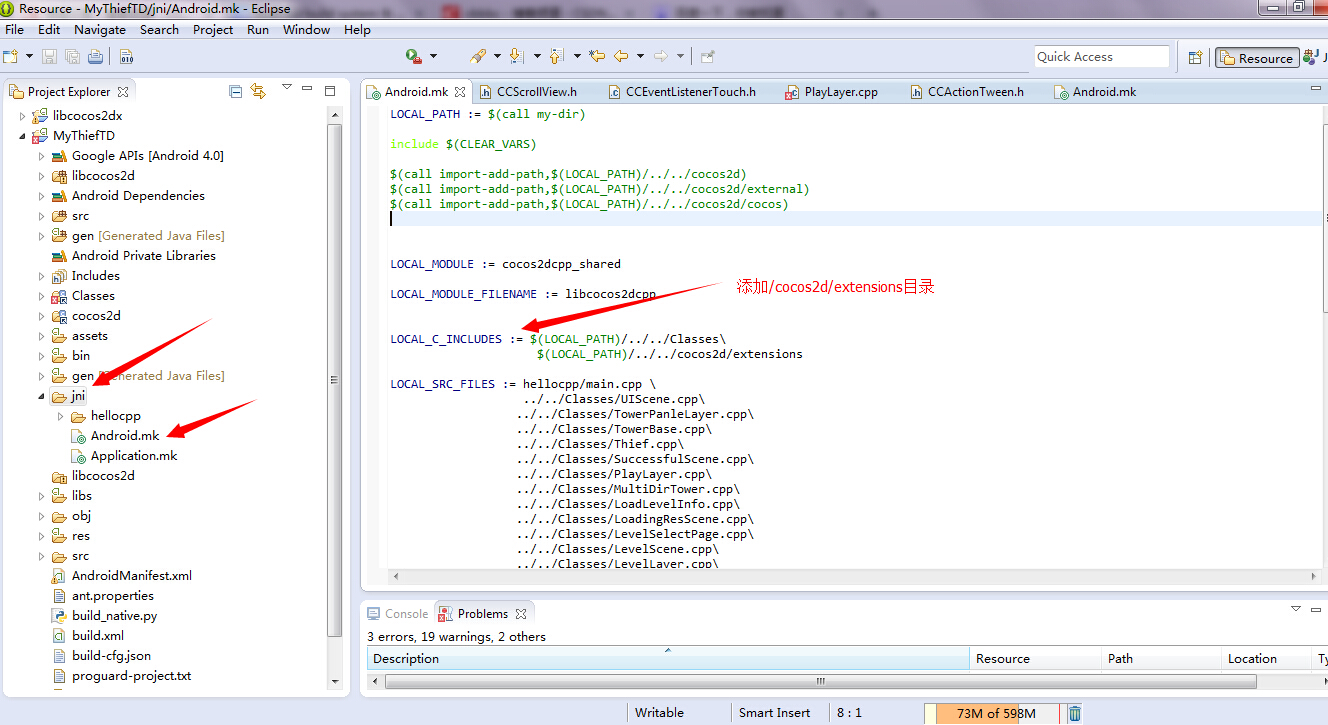Click the Save icon in the toolbar
Viewport: 1328px width, 725px height.
(51, 57)
